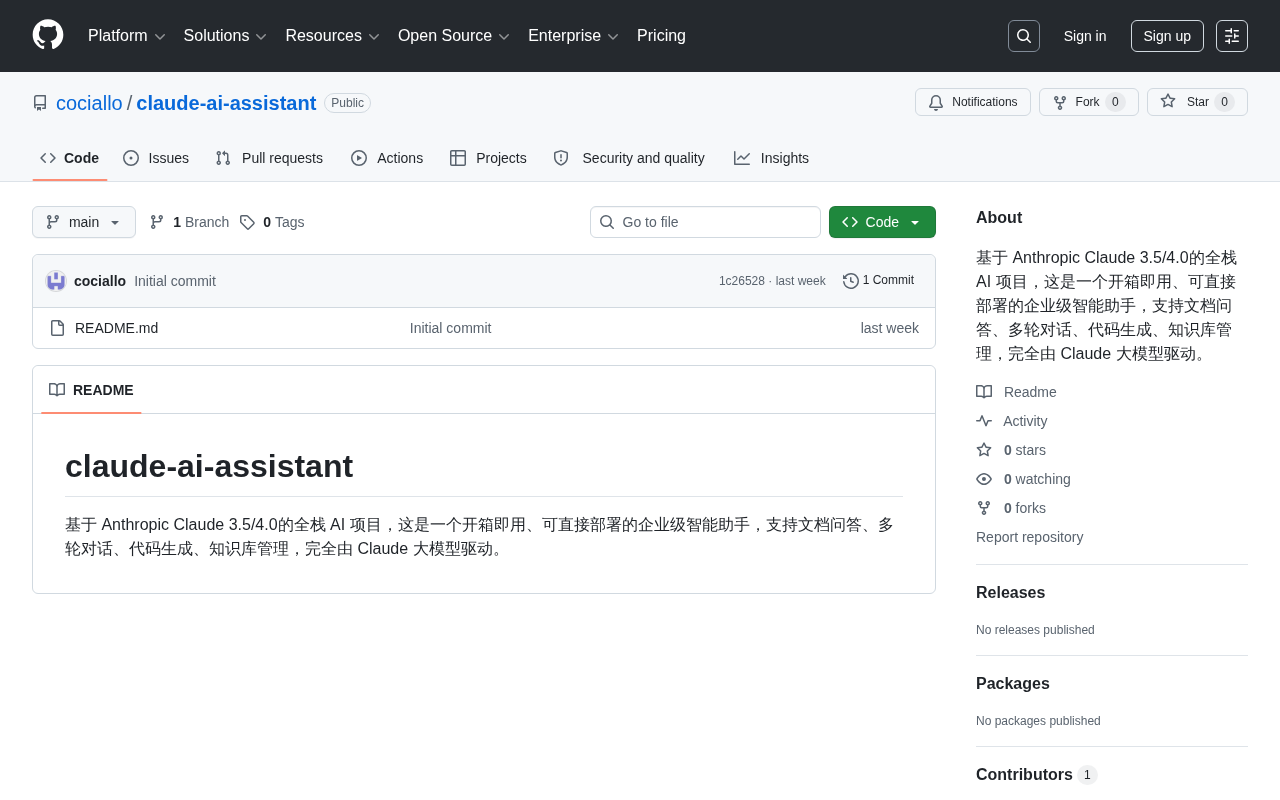
Task: Click Sign in
Action: (x=1085, y=36)
